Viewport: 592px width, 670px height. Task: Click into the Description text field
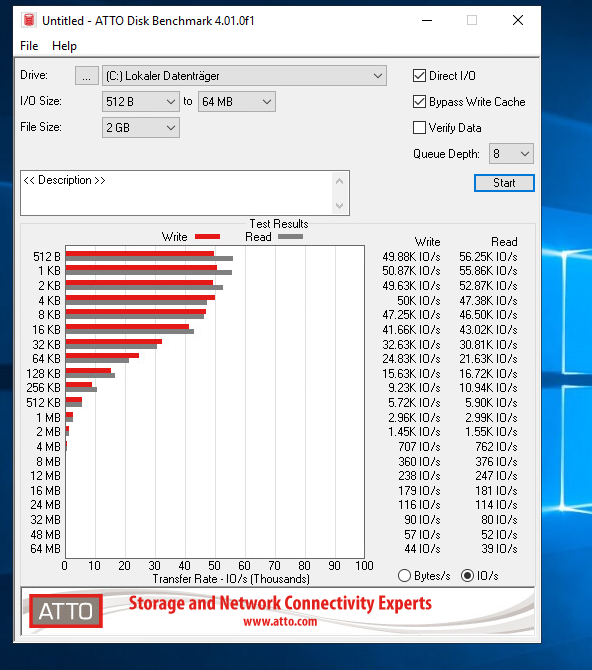(x=176, y=193)
